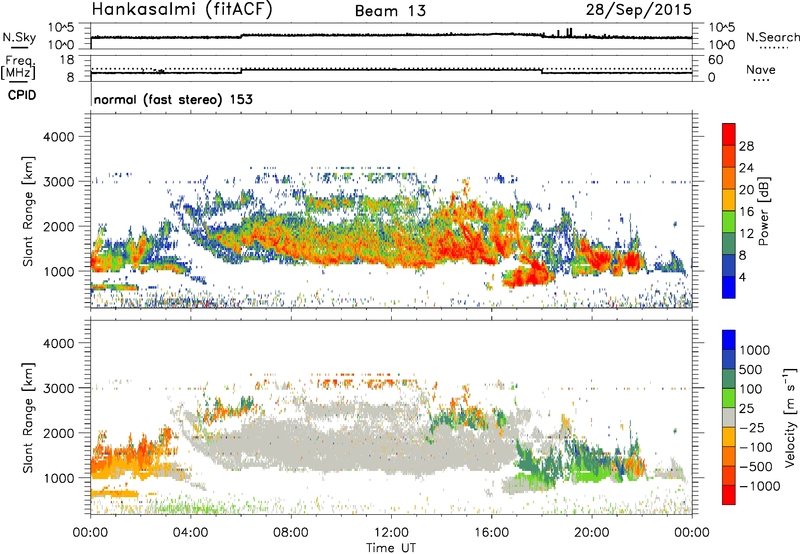Click the Slant Range label of velocity panel
Viewport: 800px width, 554px height.
[28, 418]
